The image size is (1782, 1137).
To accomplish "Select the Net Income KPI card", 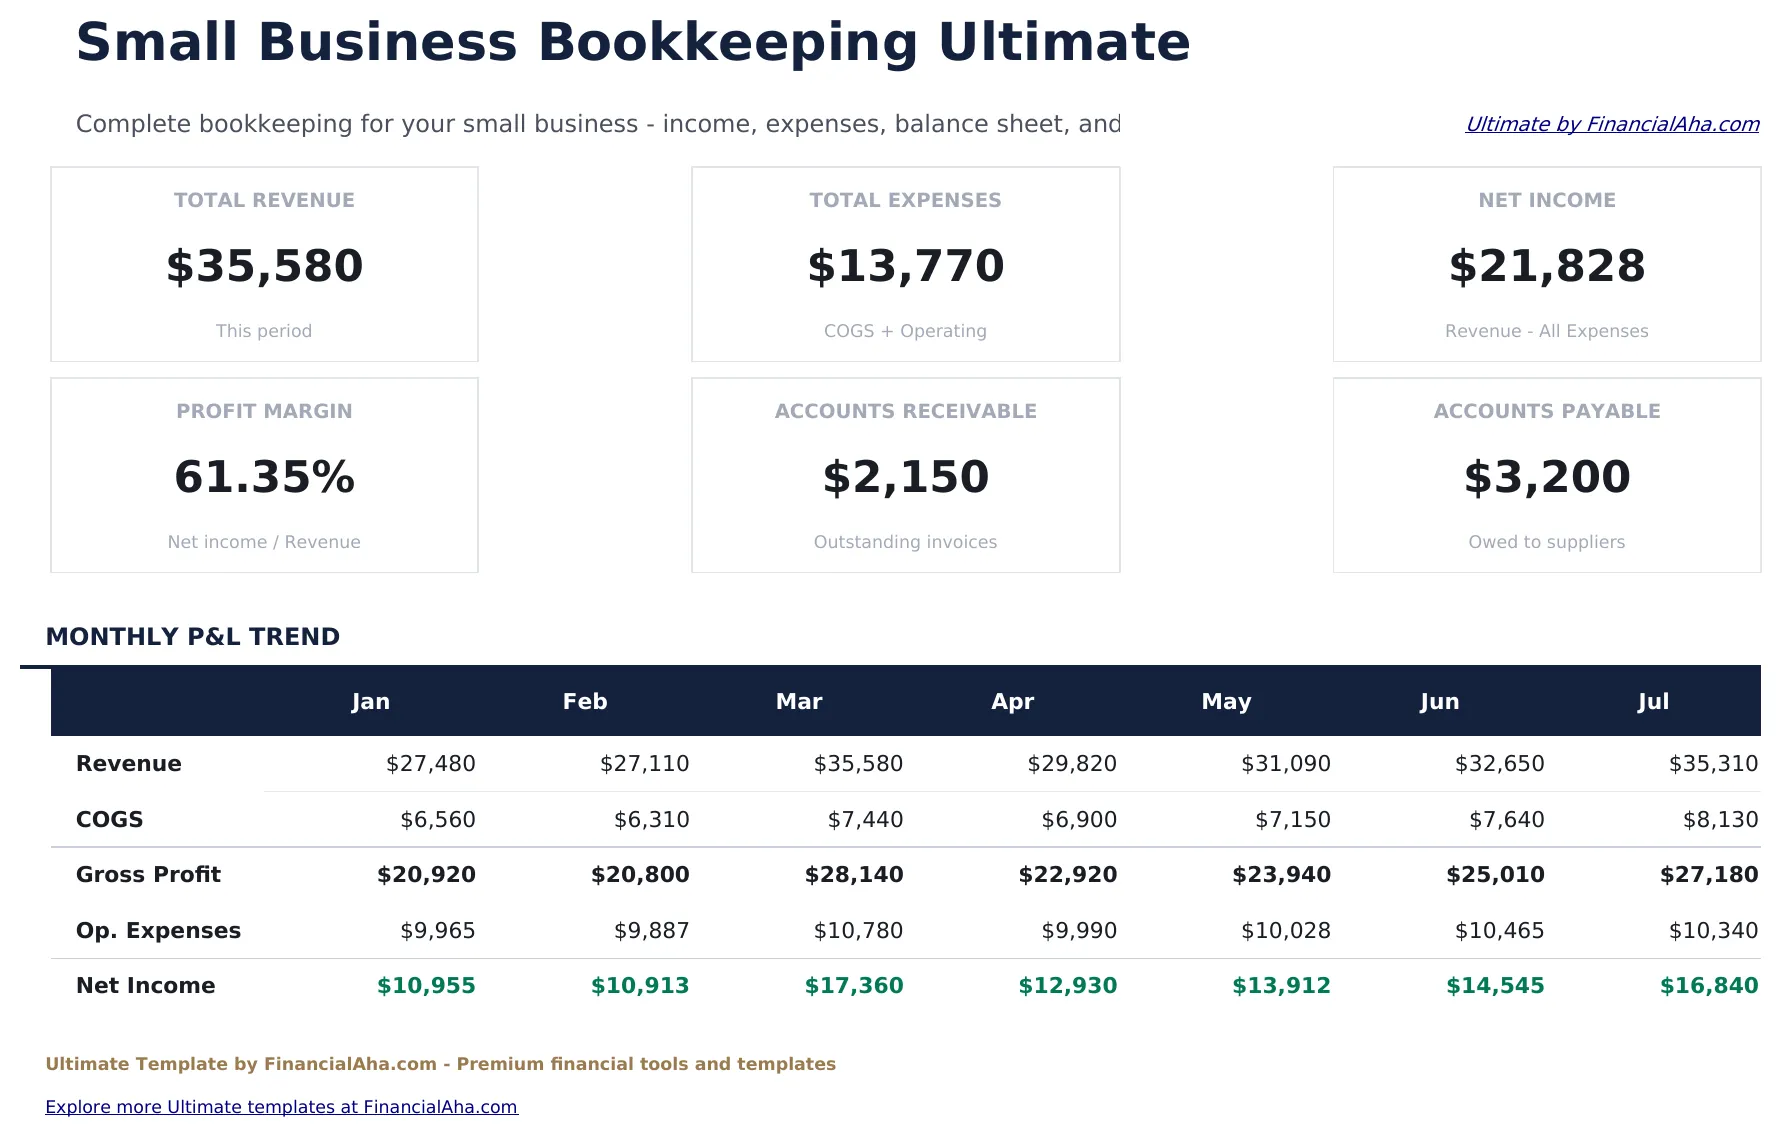I will click(1546, 264).
